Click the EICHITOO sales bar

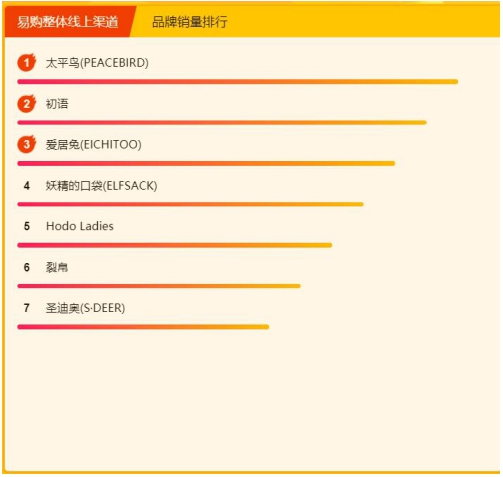click(206, 163)
